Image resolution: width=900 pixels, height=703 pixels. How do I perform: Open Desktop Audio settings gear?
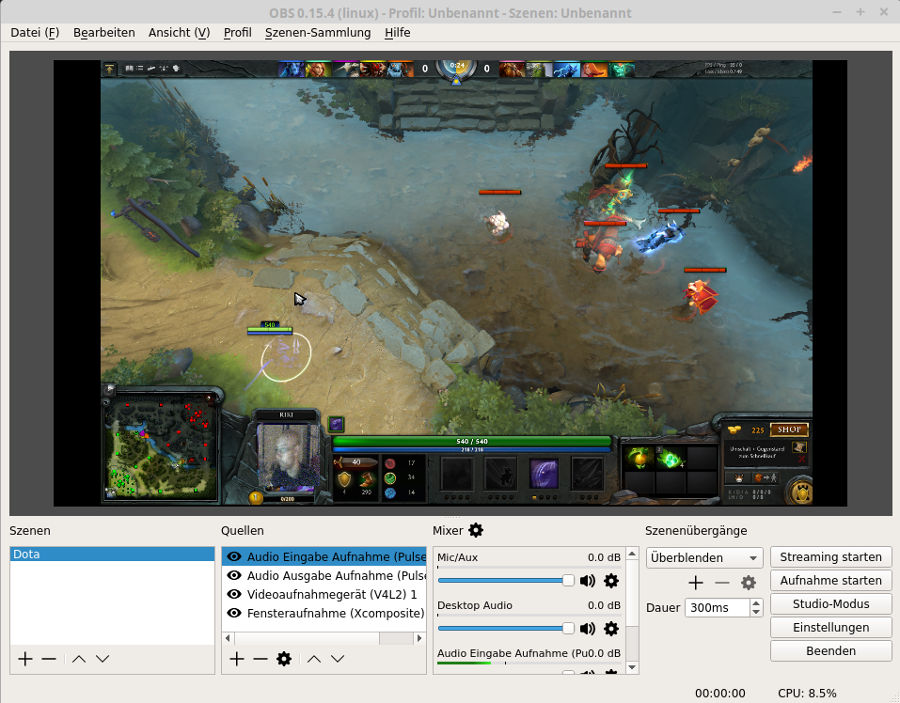pos(611,628)
